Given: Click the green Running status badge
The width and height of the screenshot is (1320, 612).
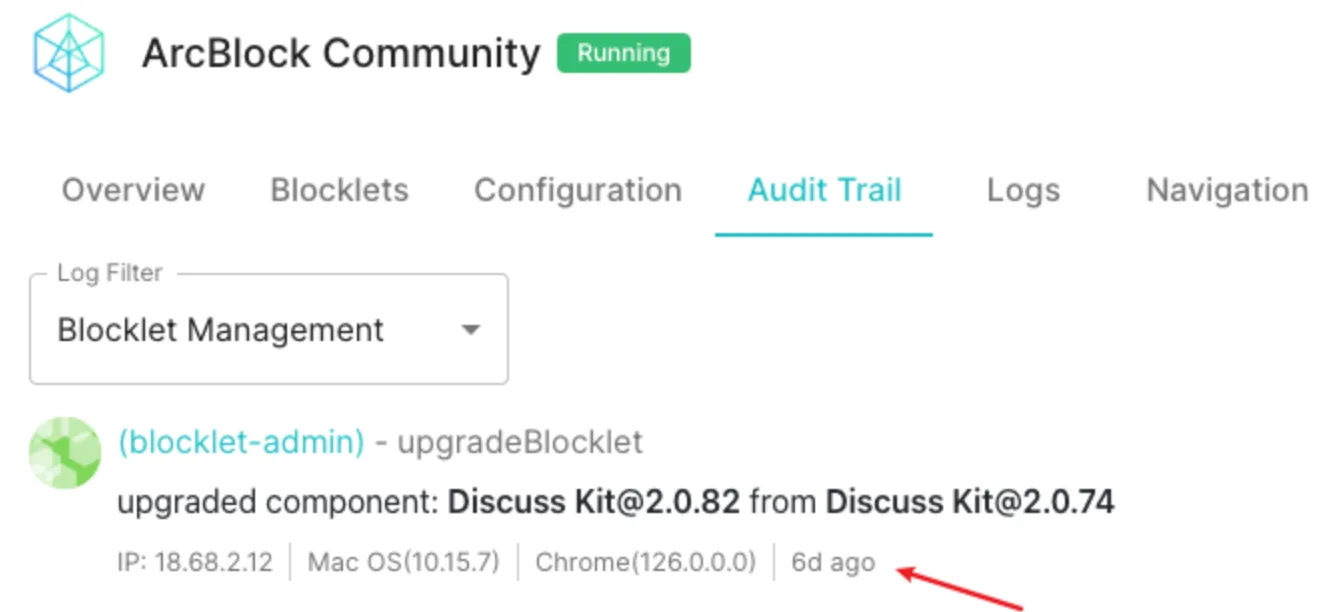Looking at the screenshot, I should [x=624, y=53].
